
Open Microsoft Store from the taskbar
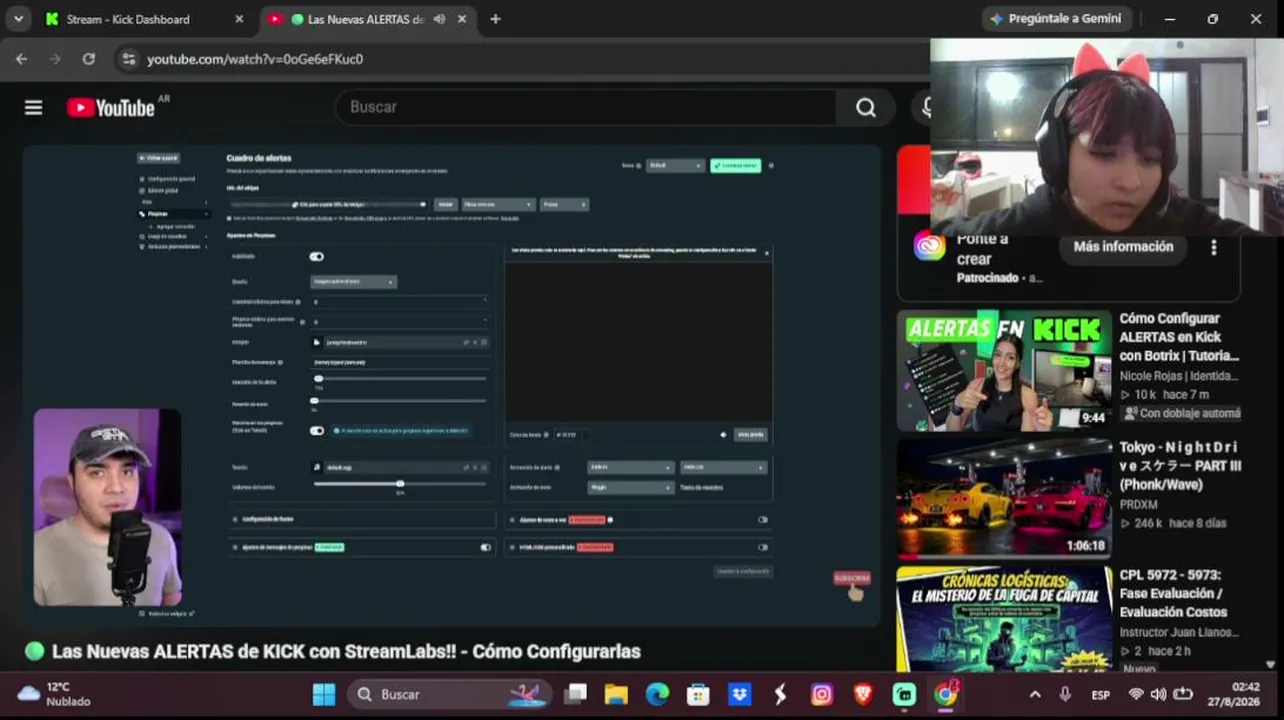[x=698, y=694]
